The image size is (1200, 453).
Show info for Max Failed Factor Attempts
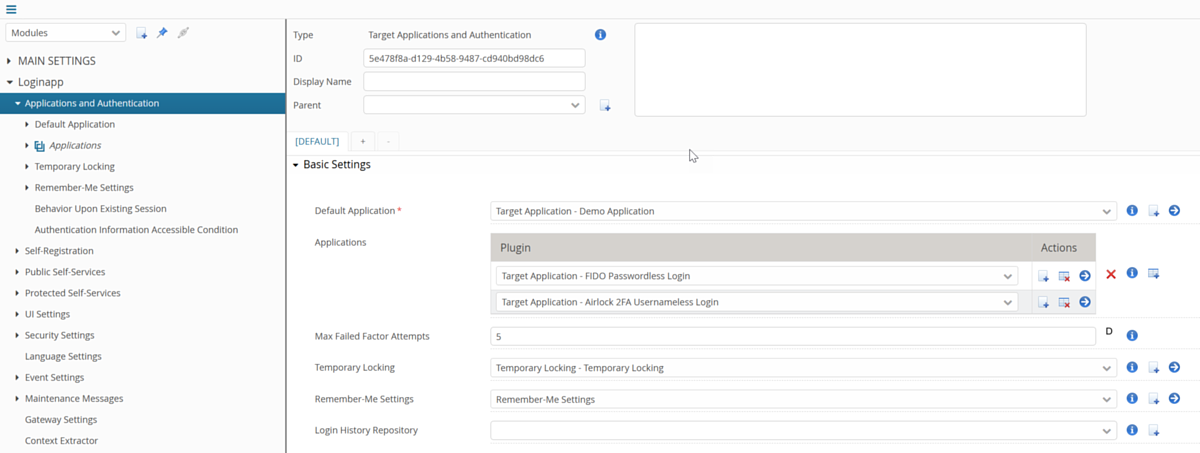(1132, 336)
